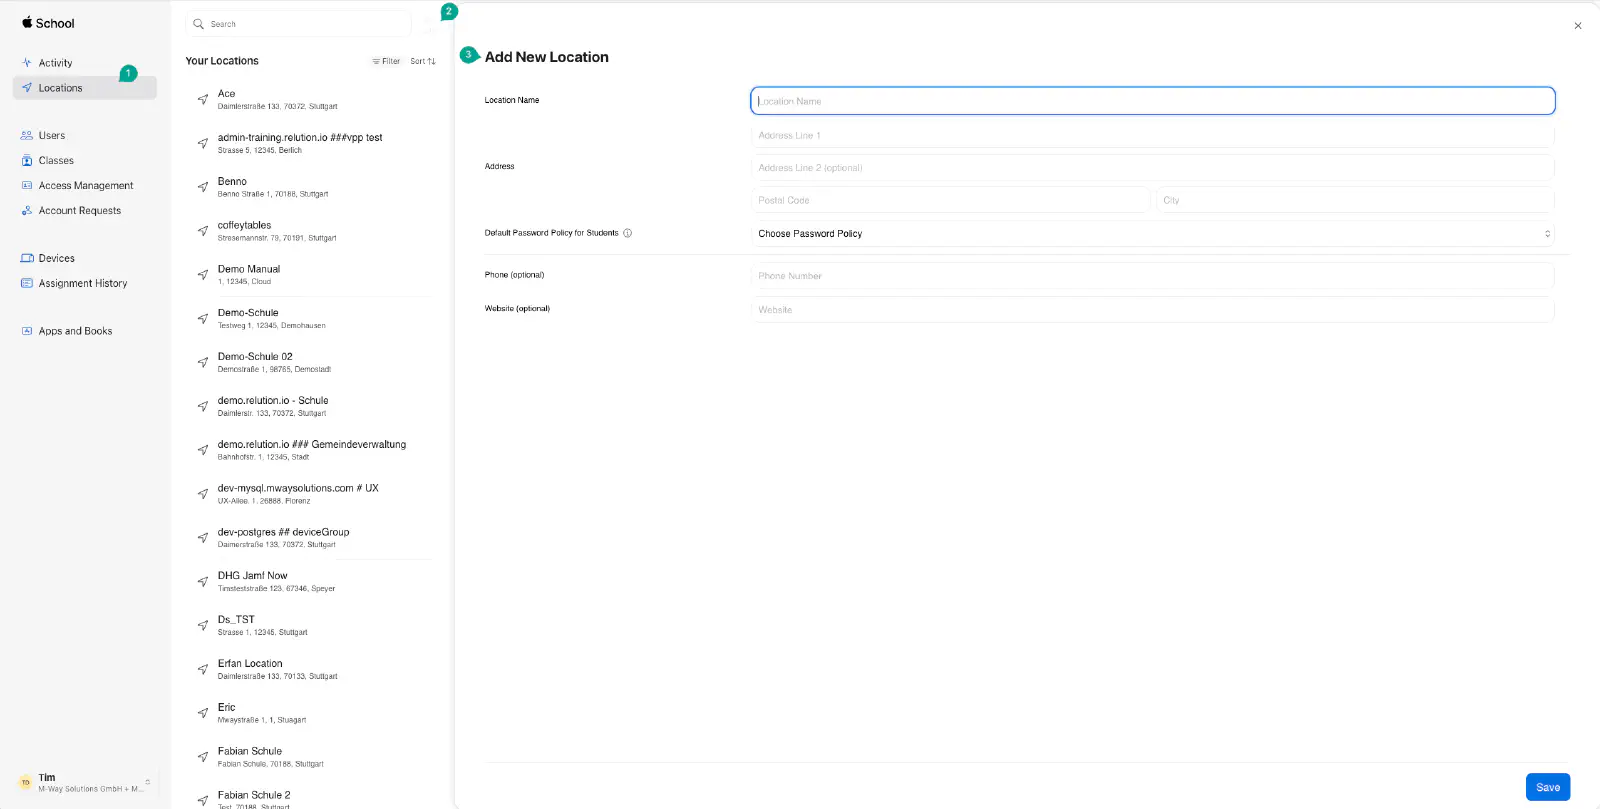The height and width of the screenshot is (809, 1600).
Task: Open the Filter options for locations
Action: pos(386,61)
